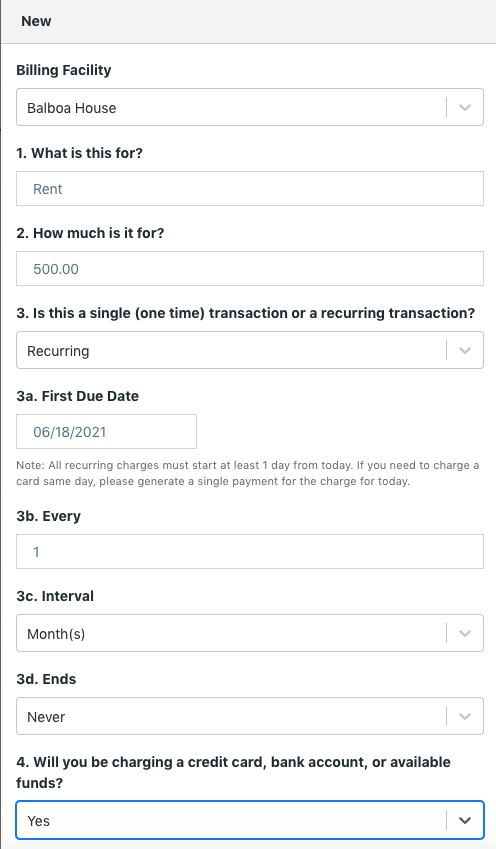
Task: Focus the amount field showing 500.00
Action: tap(250, 269)
